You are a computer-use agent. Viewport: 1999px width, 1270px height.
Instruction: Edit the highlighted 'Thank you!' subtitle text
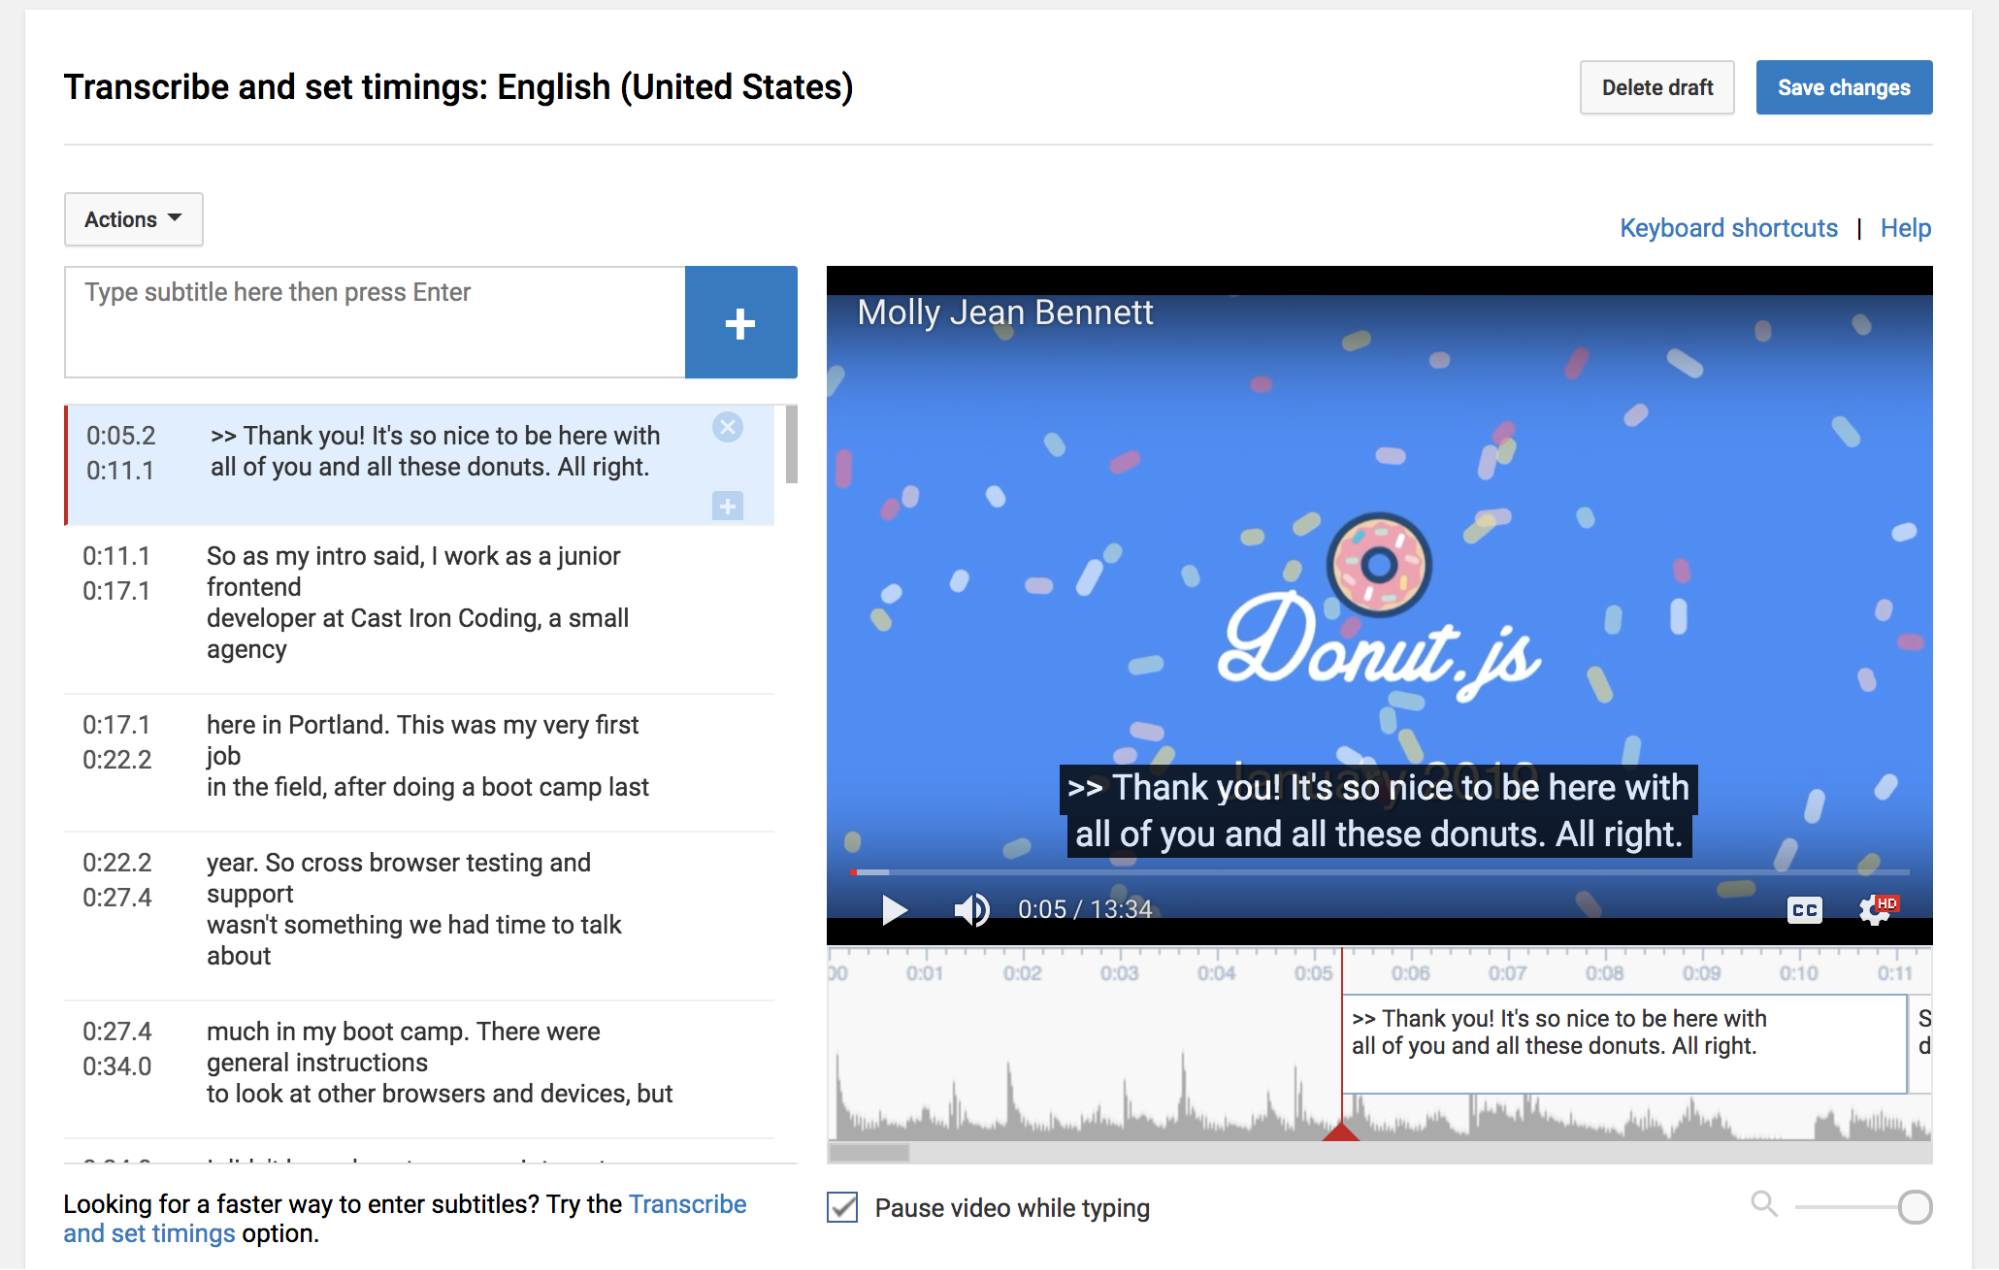tap(435, 452)
